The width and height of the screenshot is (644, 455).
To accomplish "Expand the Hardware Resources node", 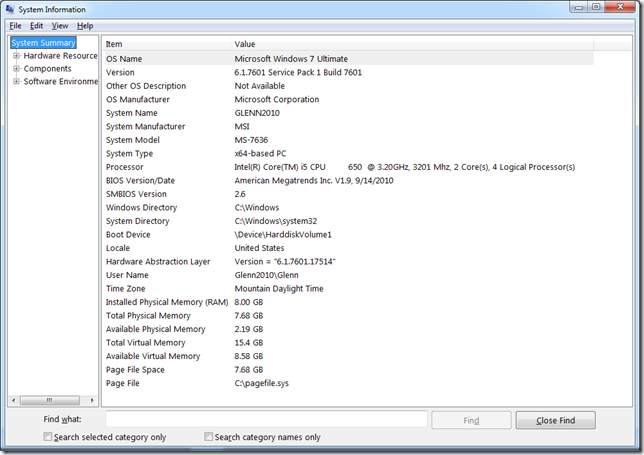I will [16, 55].
